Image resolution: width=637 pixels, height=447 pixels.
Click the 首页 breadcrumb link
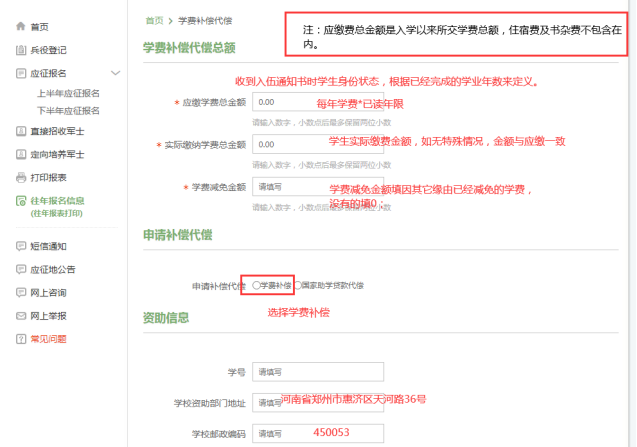[154, 20]
